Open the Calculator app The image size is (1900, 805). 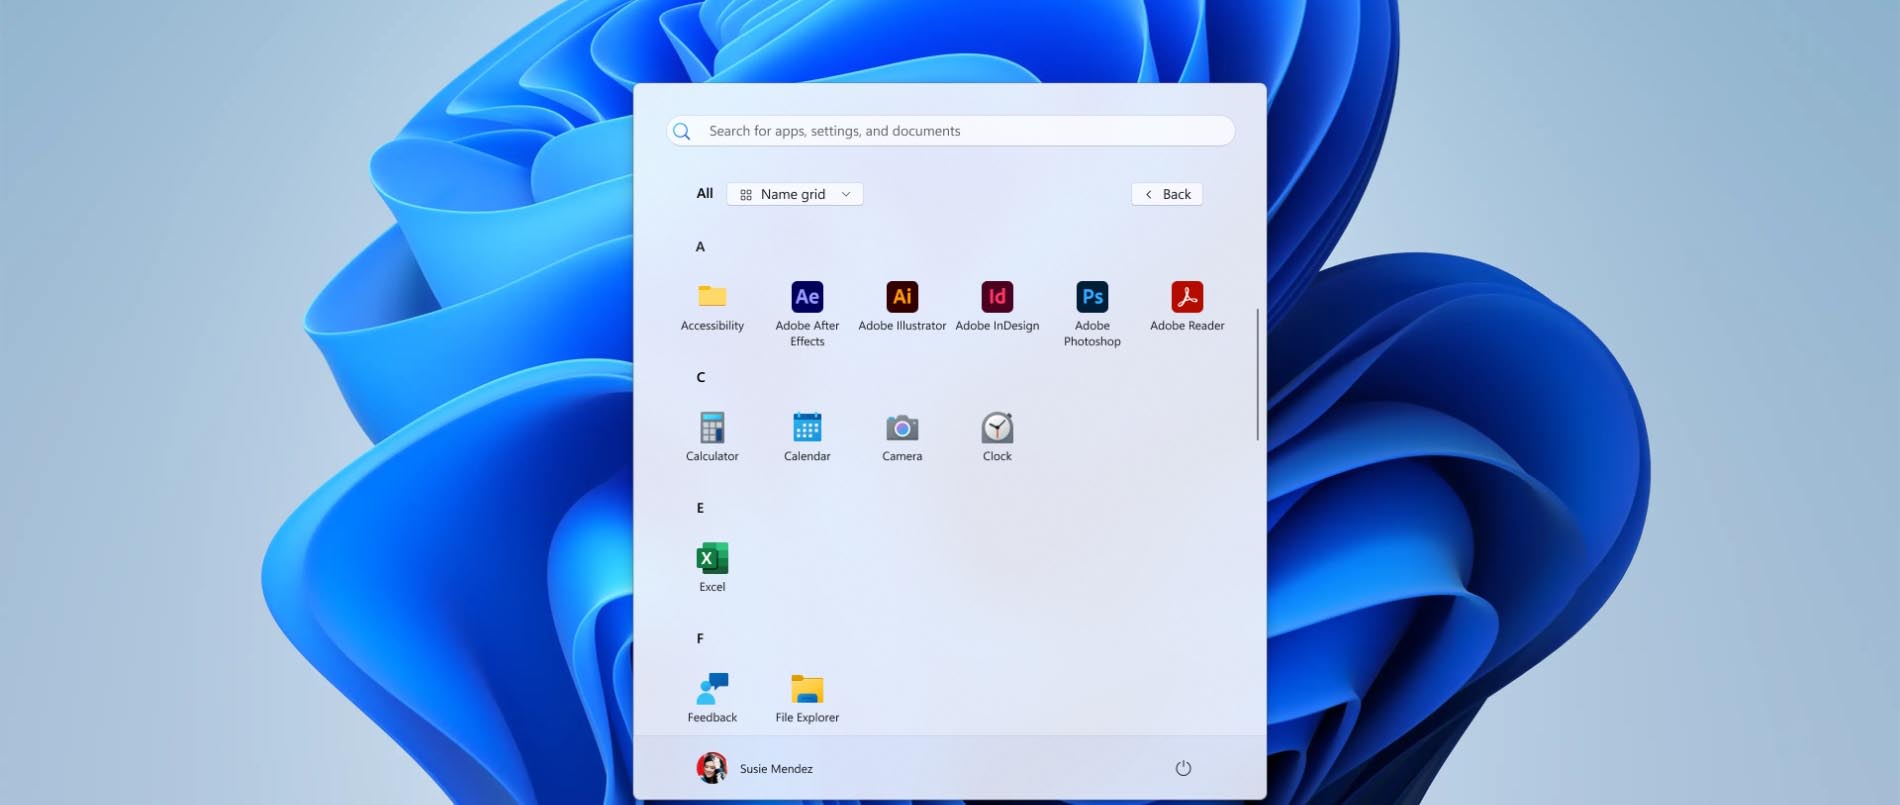point(712,437)
